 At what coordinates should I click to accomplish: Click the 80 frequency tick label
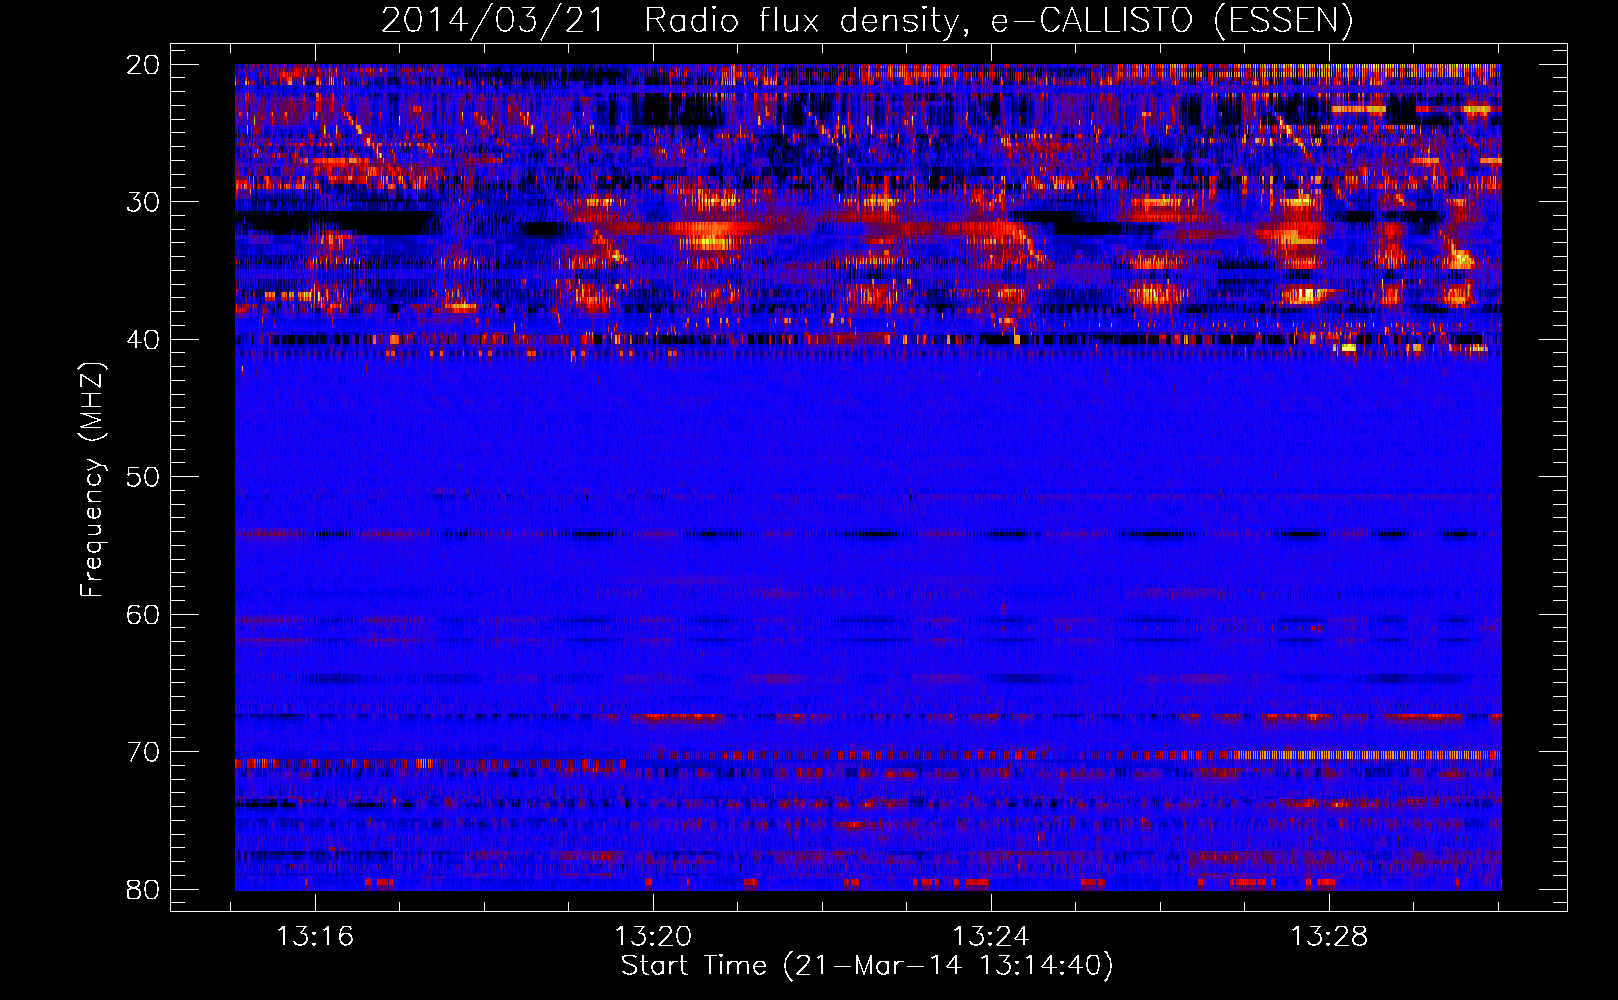[143, 889]
